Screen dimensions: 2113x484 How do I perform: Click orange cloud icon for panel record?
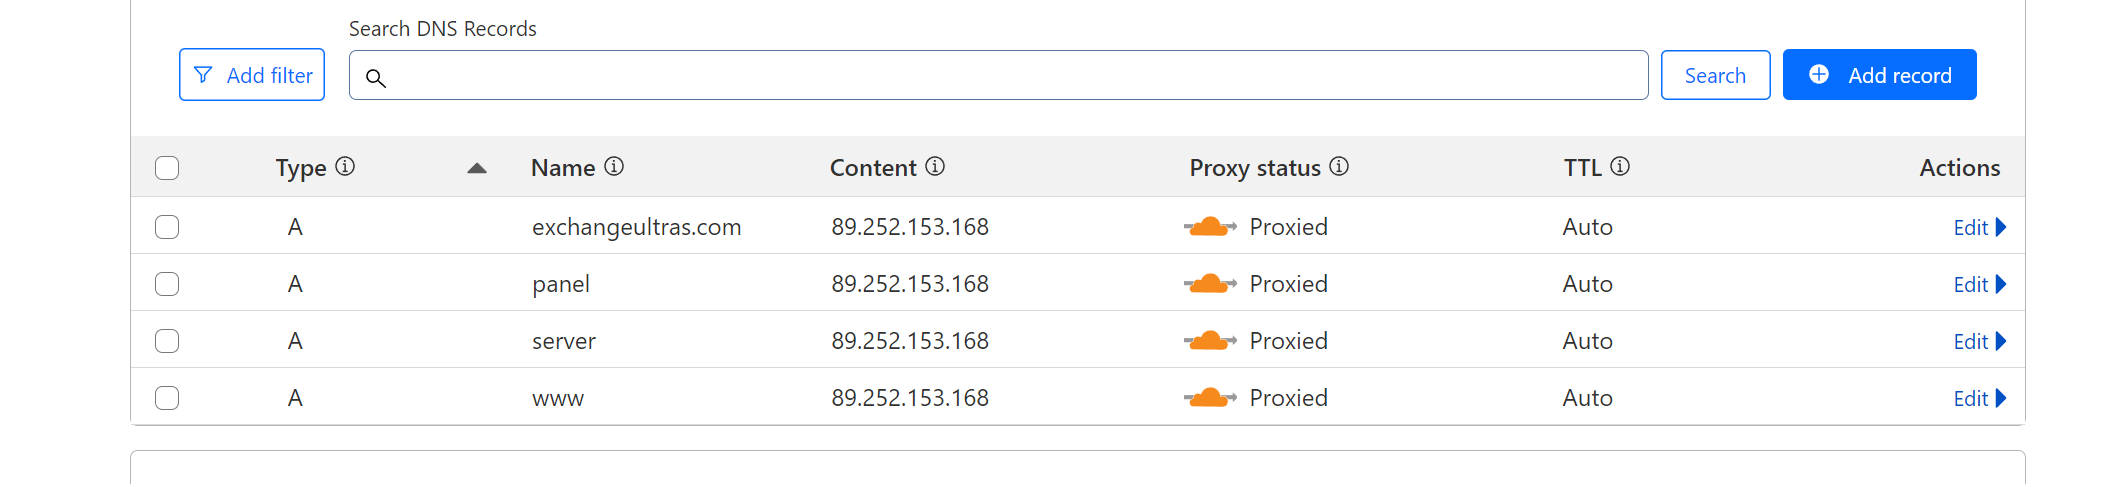(1210, 284)
